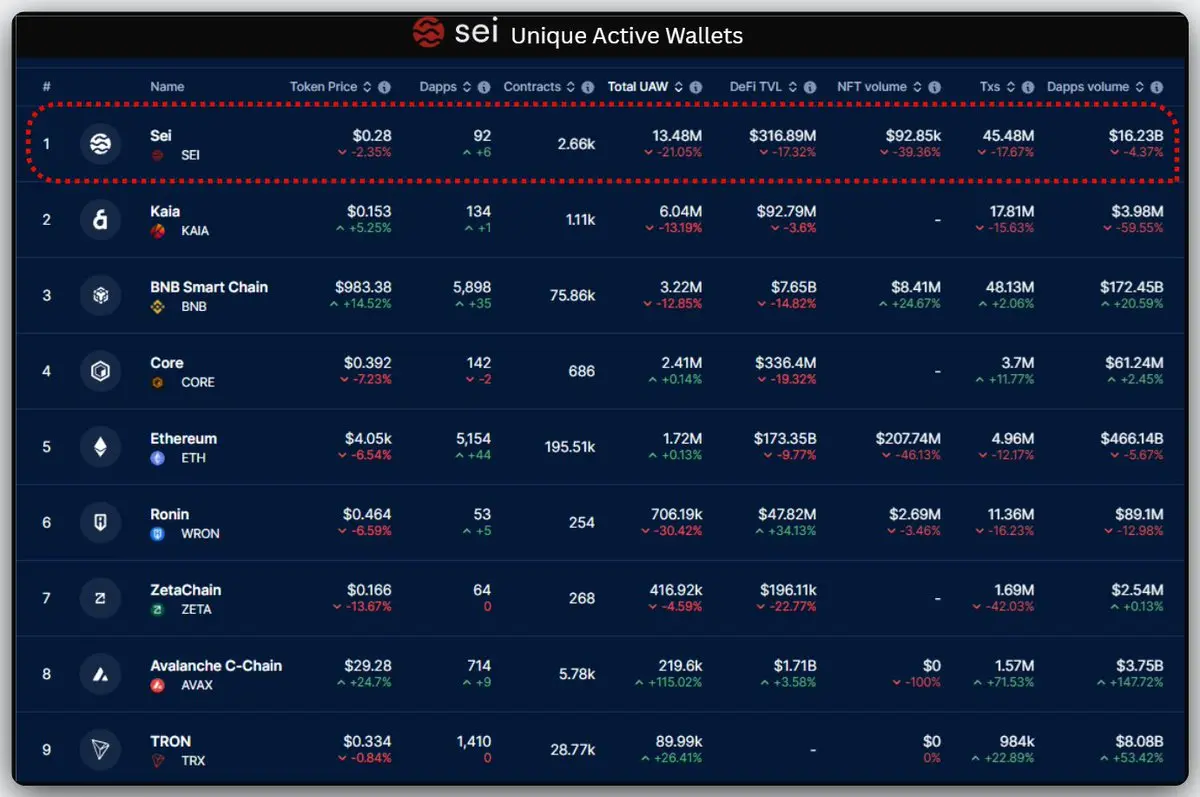The image size is (1200, 797).
Task: Open the Sei chain name link
Action: (x=161, y=135)
